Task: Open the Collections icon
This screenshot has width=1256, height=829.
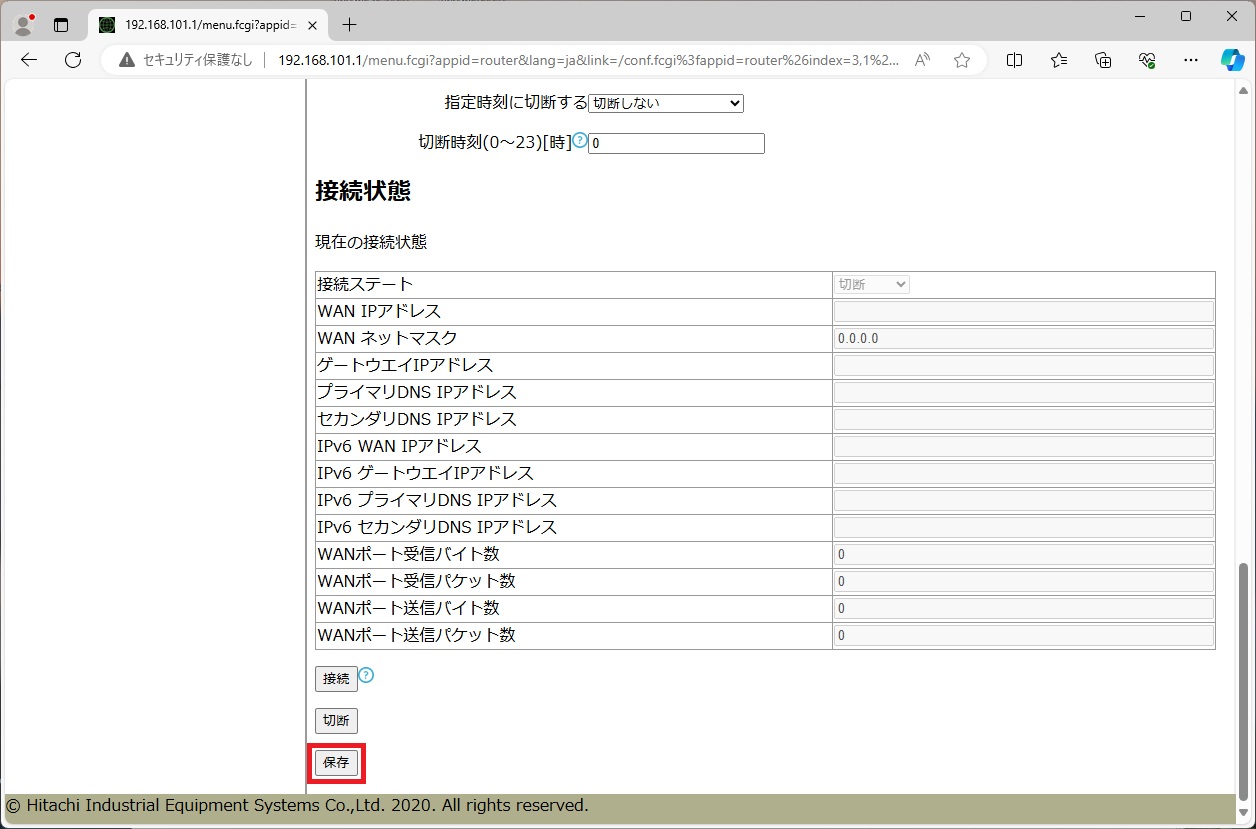Action: click(x=1103, y=60)
